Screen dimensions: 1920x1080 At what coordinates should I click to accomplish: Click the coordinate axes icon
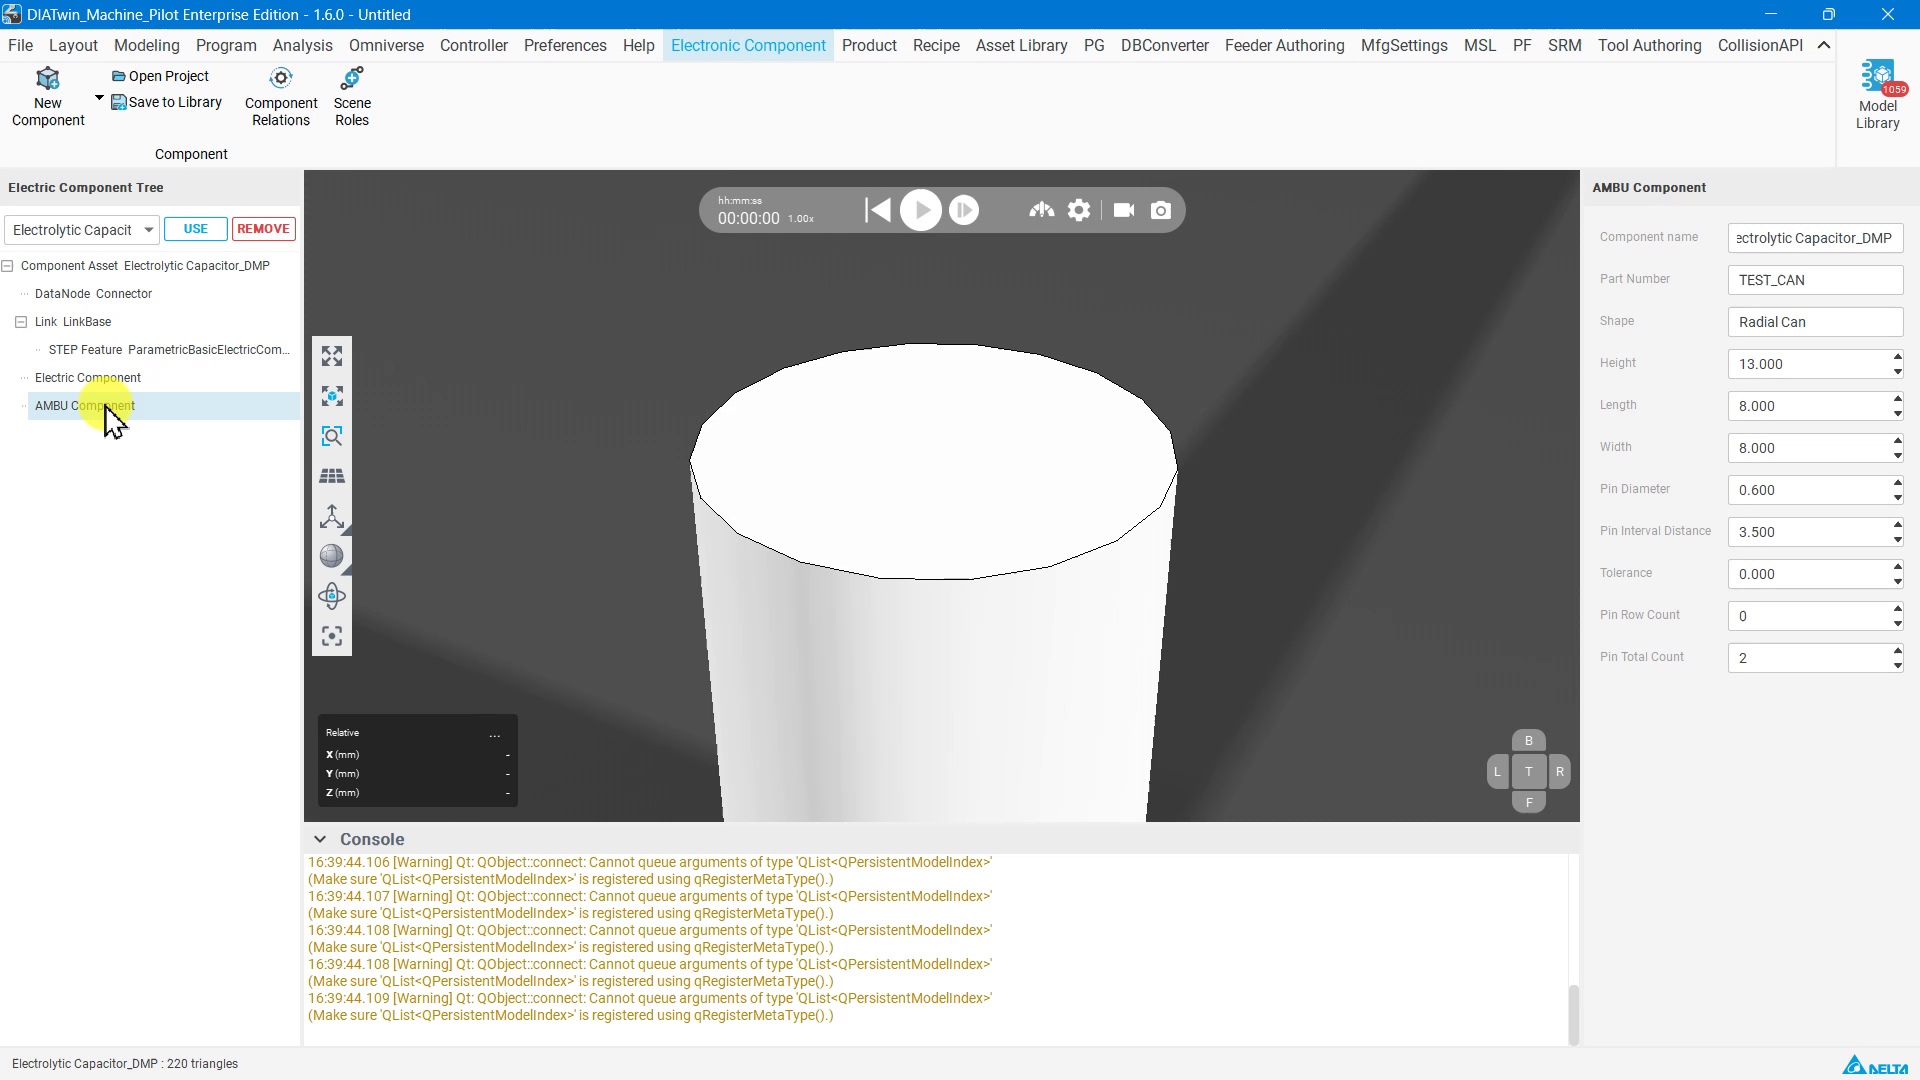click(x=332, y=516)
